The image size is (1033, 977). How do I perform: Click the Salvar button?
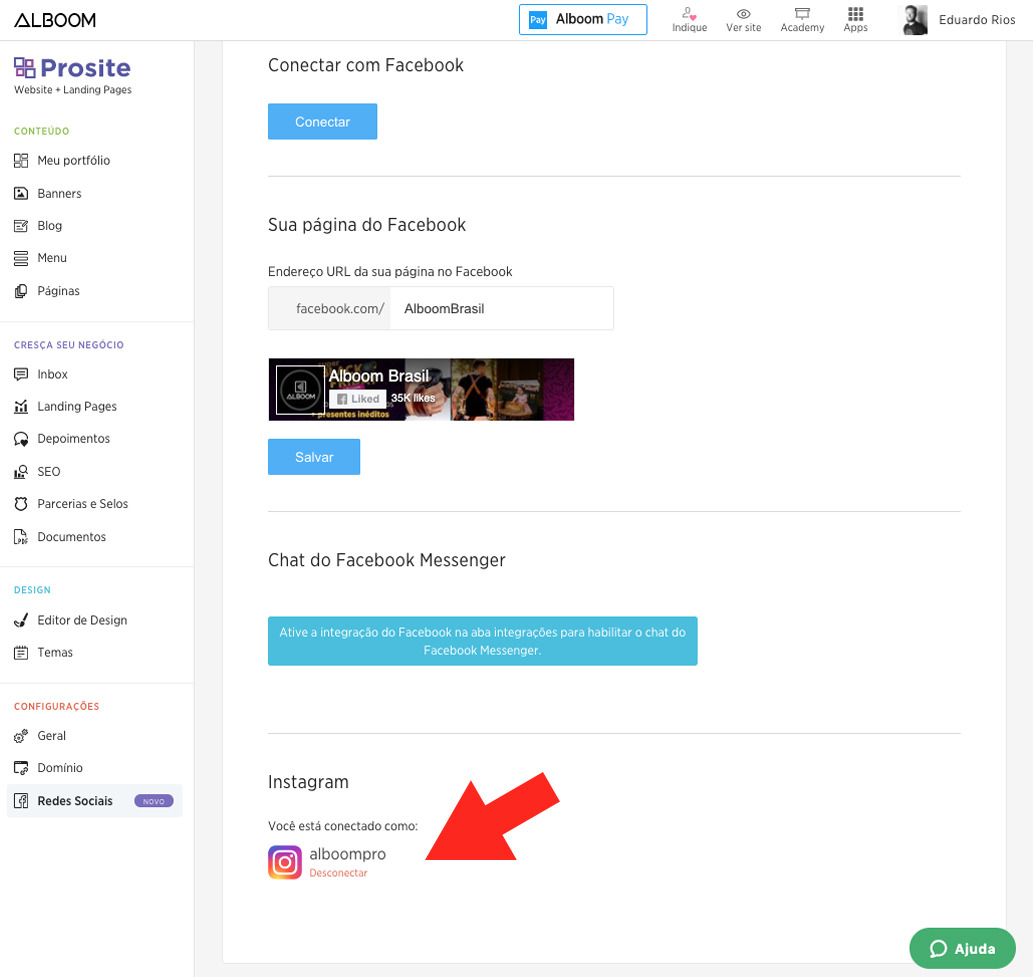click(x=314, y=456)
